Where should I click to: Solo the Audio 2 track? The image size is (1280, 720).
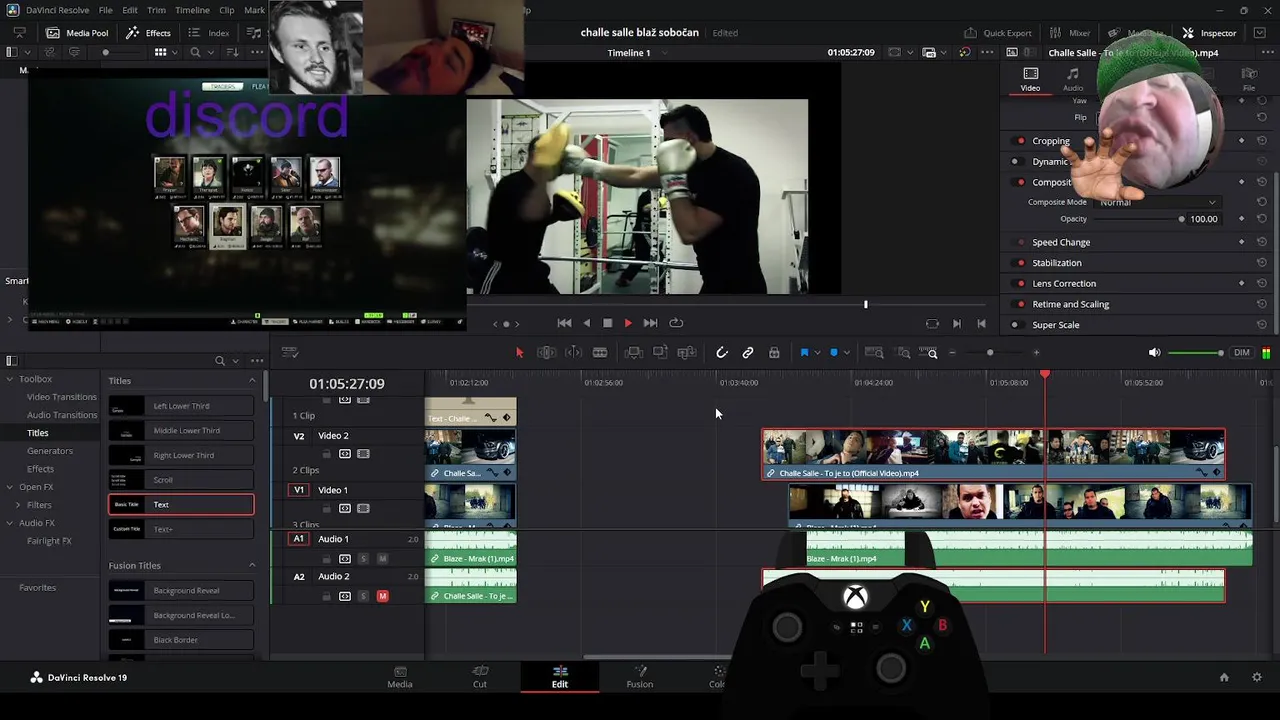(x=363, y=596)
